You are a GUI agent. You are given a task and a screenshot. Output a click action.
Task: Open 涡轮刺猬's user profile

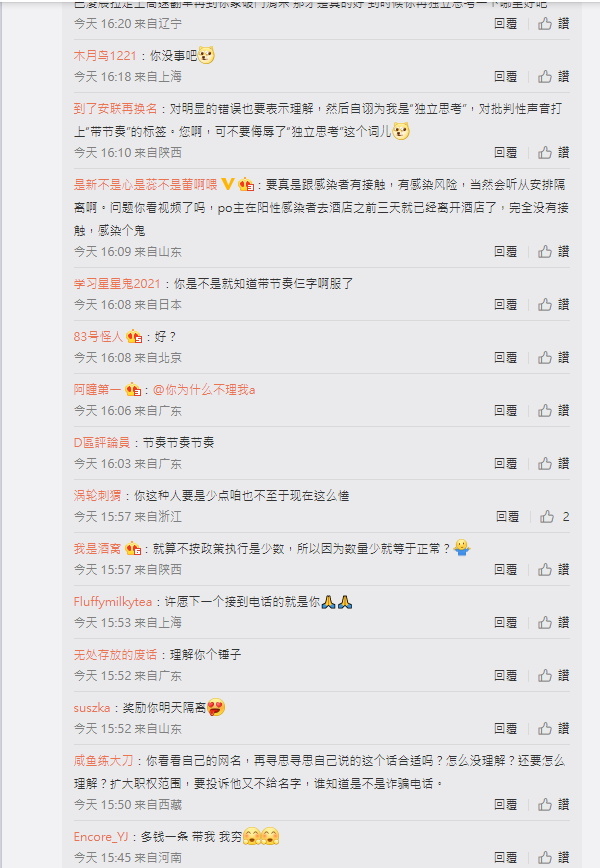[97, 495]
